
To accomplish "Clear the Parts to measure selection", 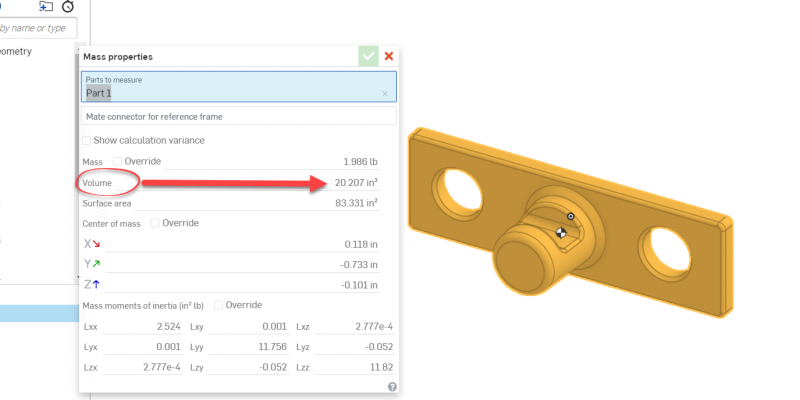I will tap(385, 93).
